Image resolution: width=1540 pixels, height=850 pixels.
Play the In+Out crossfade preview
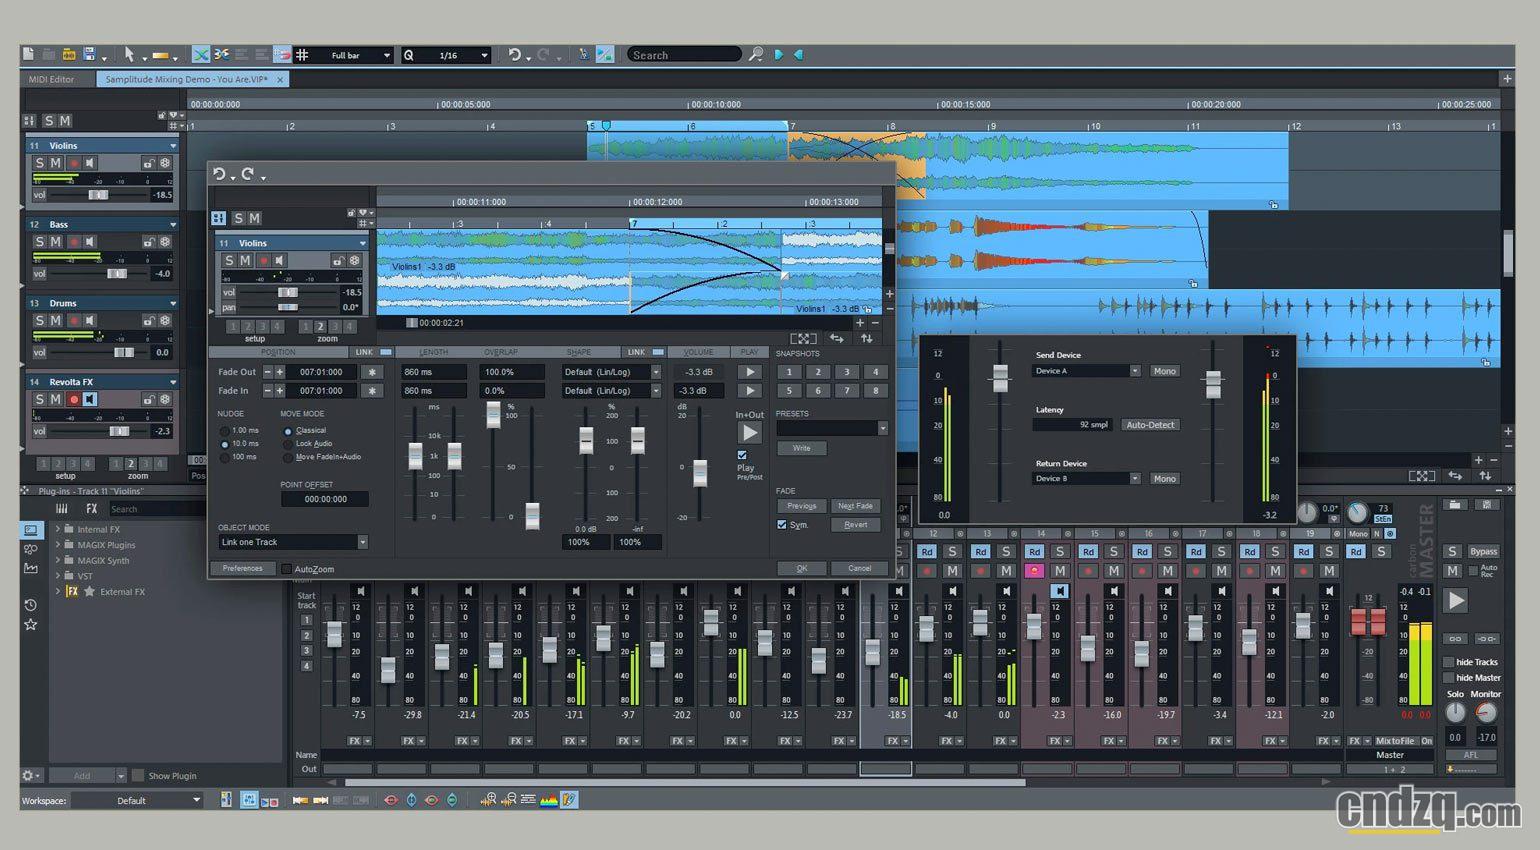(749, 433)
